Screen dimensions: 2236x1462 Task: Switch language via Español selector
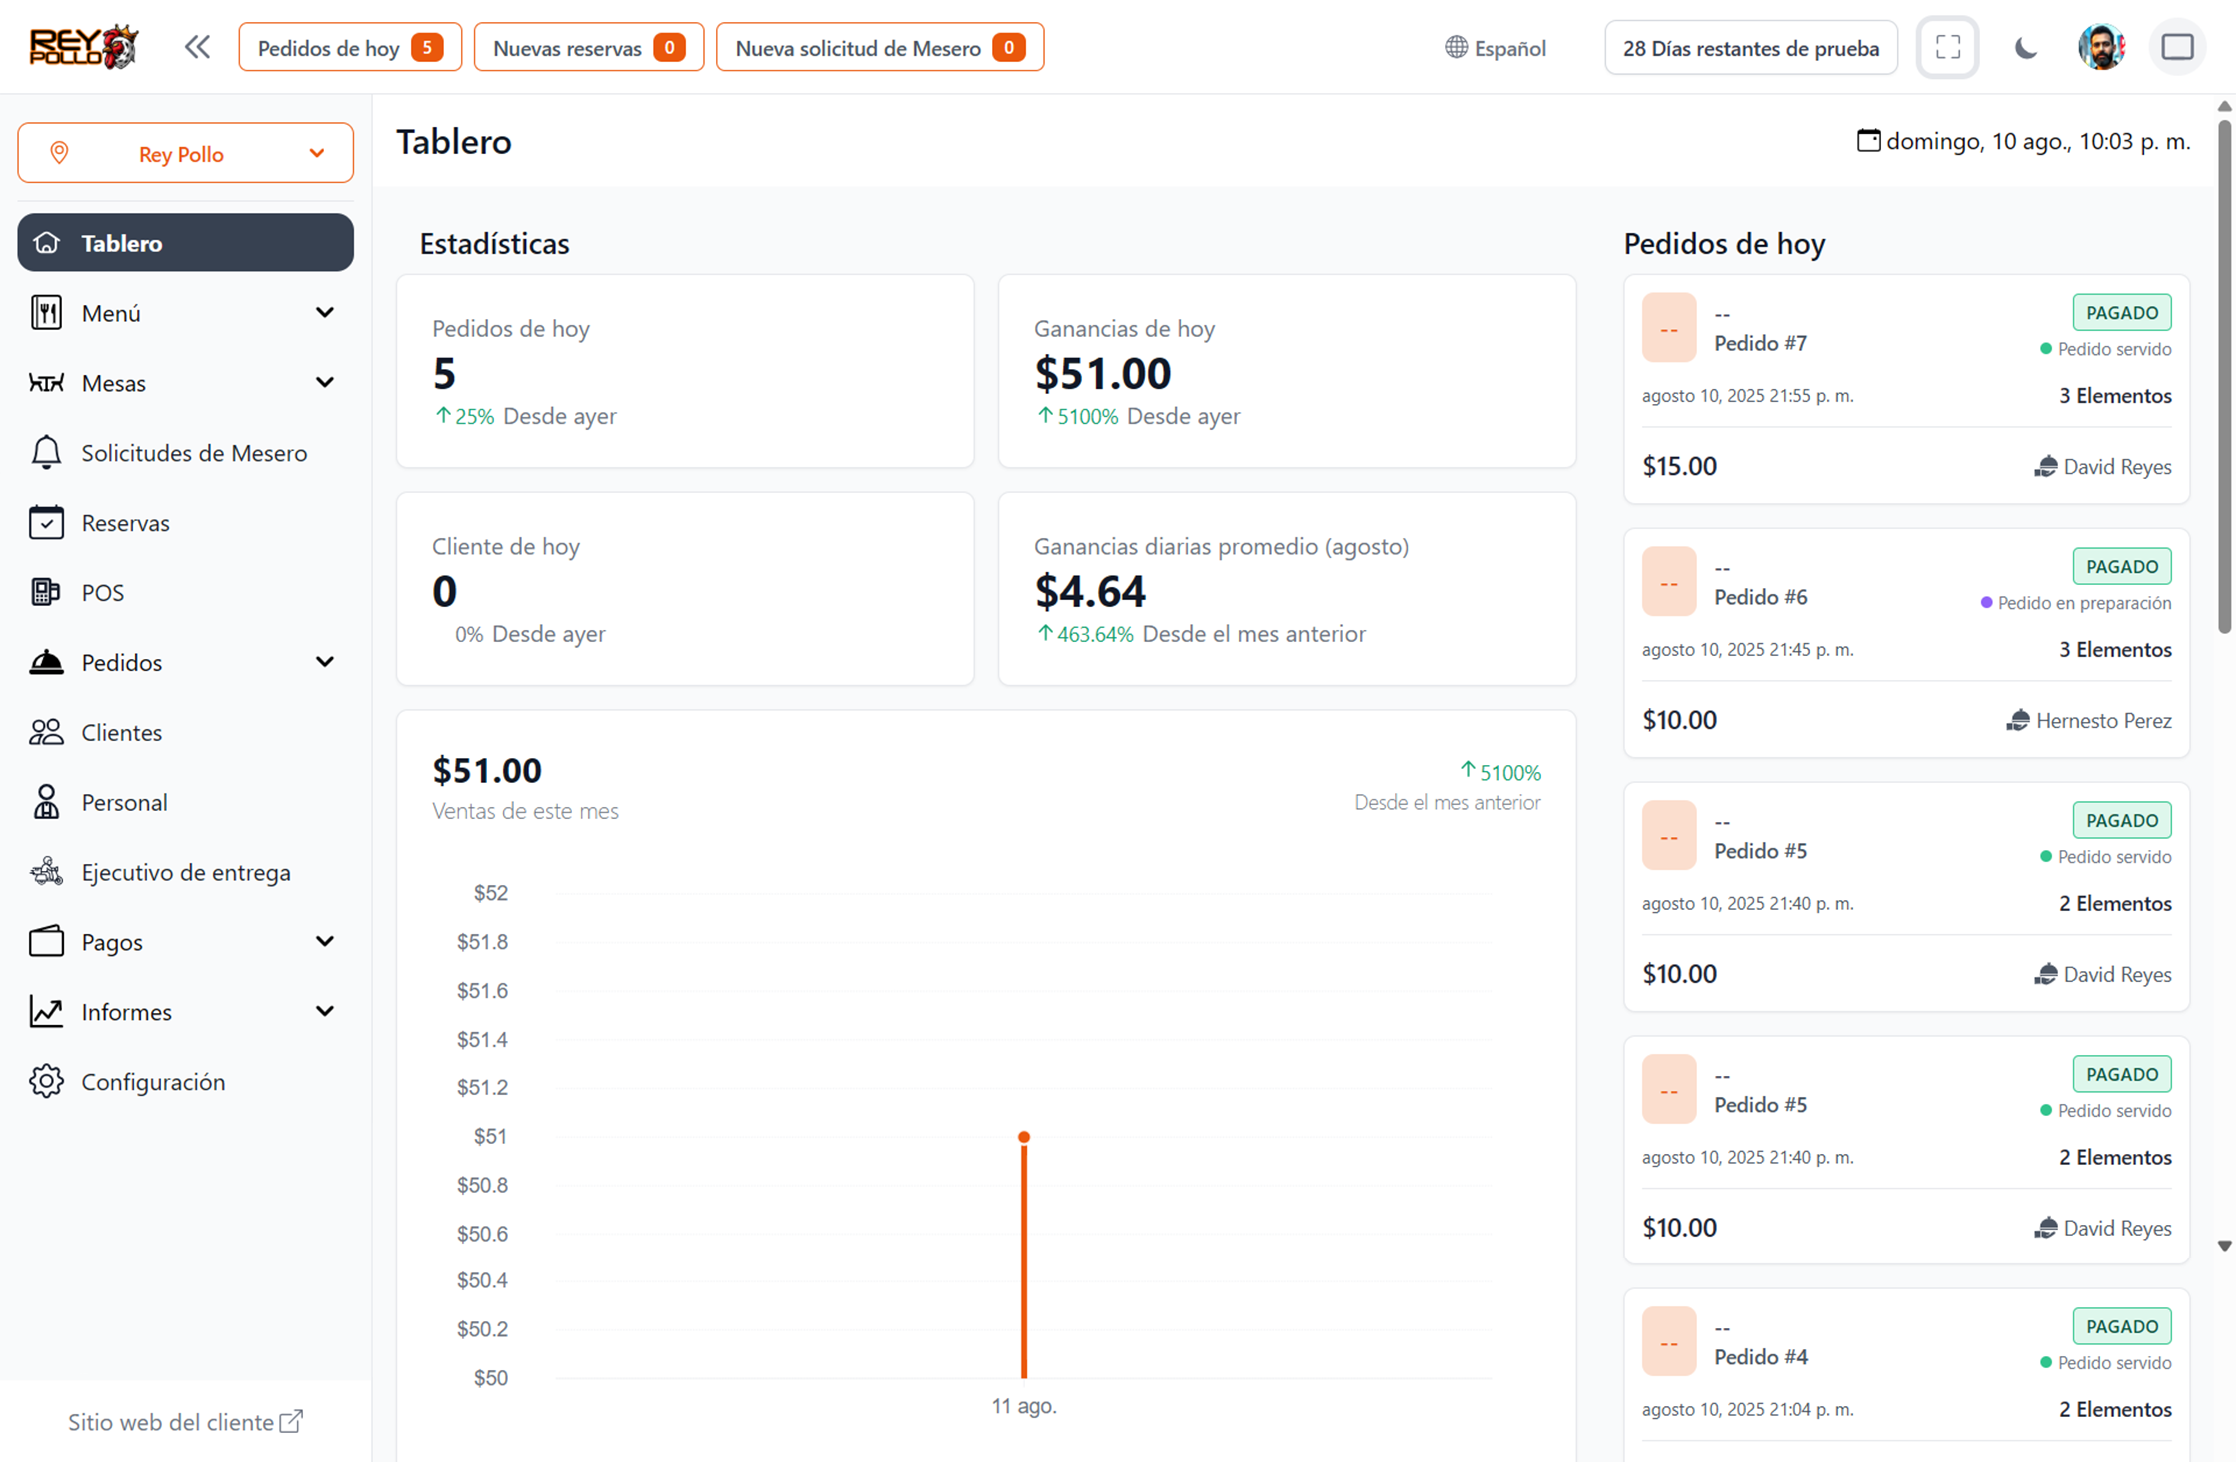coord(1496,48)
